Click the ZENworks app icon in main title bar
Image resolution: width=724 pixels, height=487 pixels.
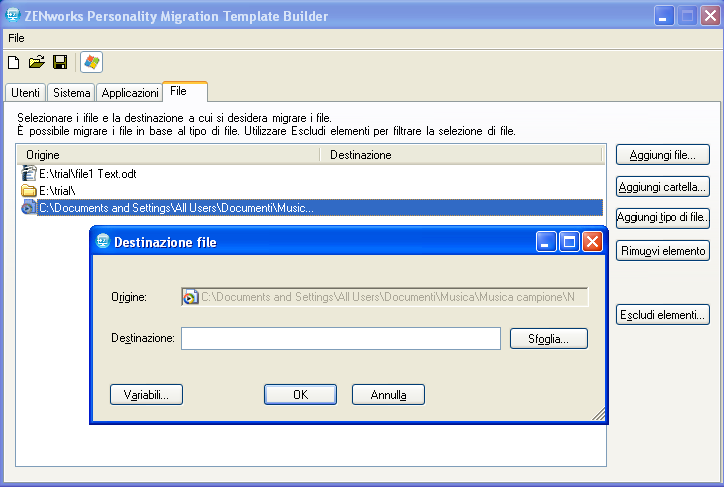click(12, 15)
